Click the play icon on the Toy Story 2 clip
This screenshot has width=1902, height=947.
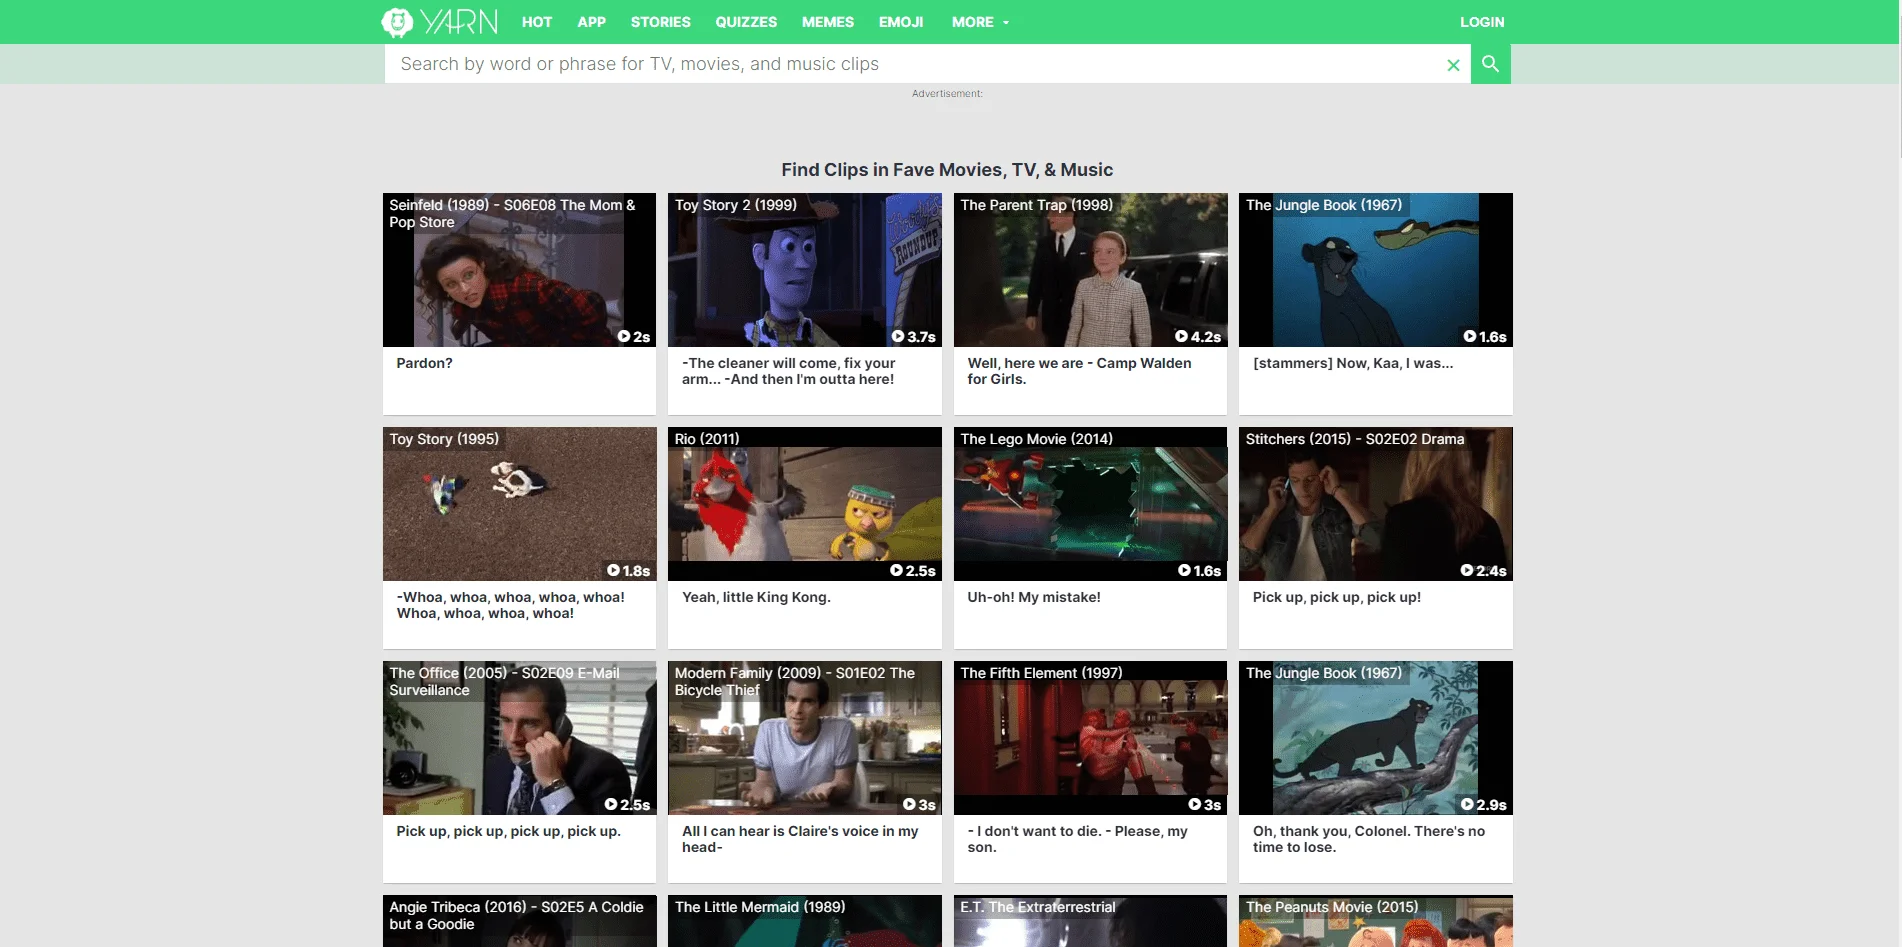898,337
